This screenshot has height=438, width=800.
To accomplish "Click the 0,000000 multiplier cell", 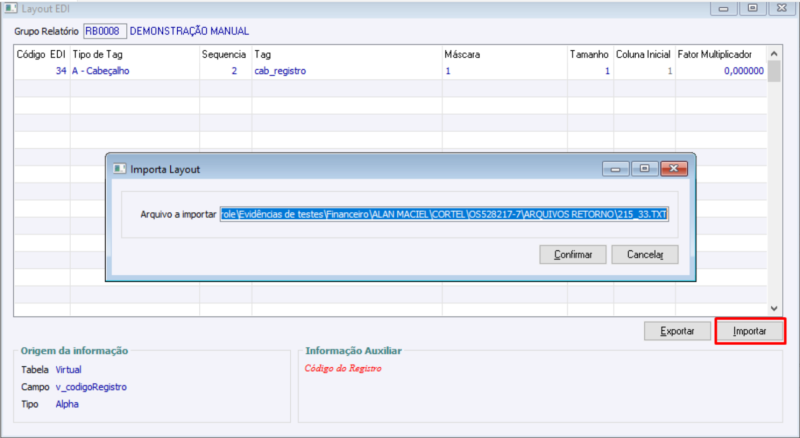I will 721,71.
